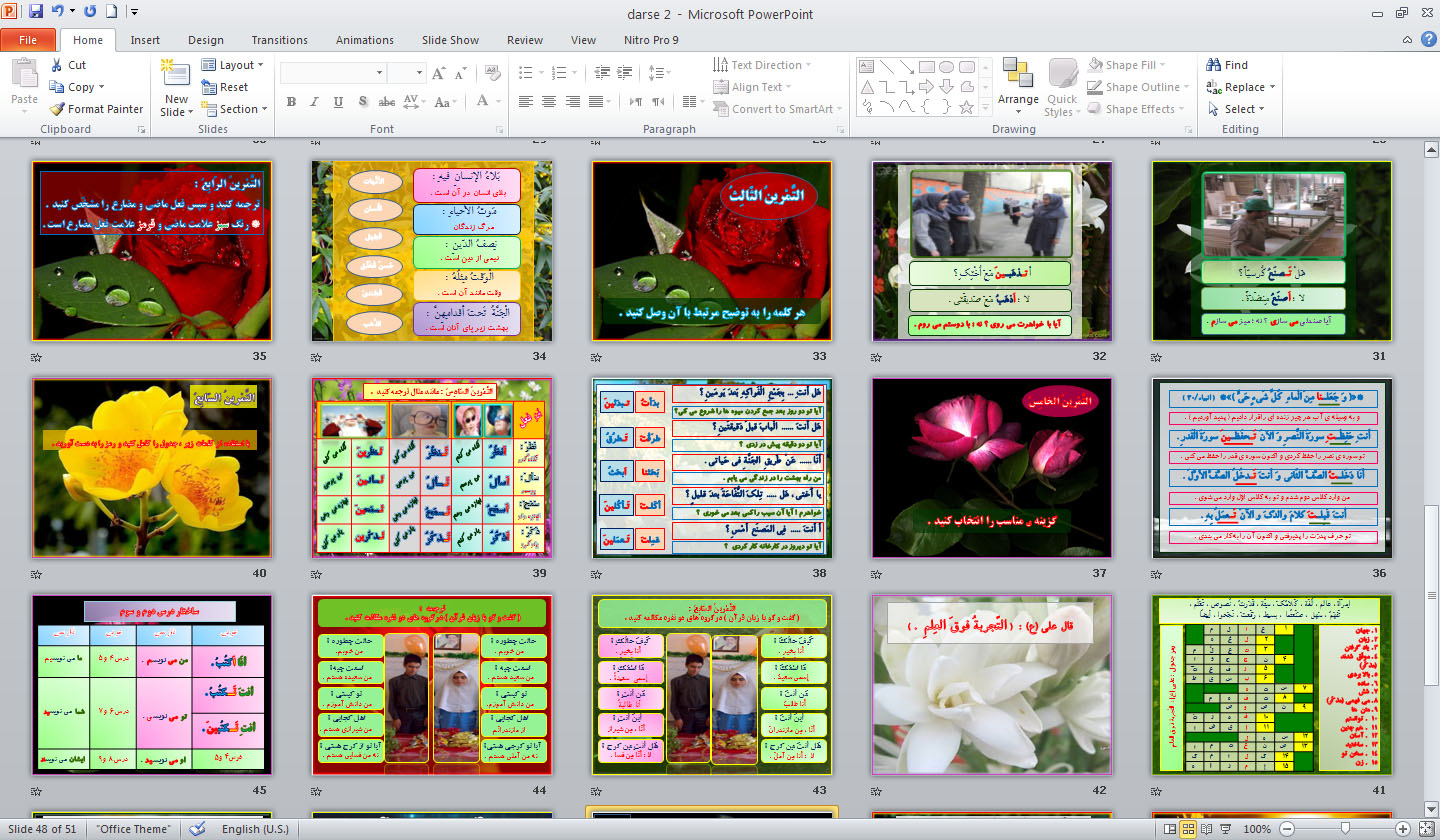Toggle Slide Sorter view button
Screen dimensions: 1440x840
tap(1186, 829)
